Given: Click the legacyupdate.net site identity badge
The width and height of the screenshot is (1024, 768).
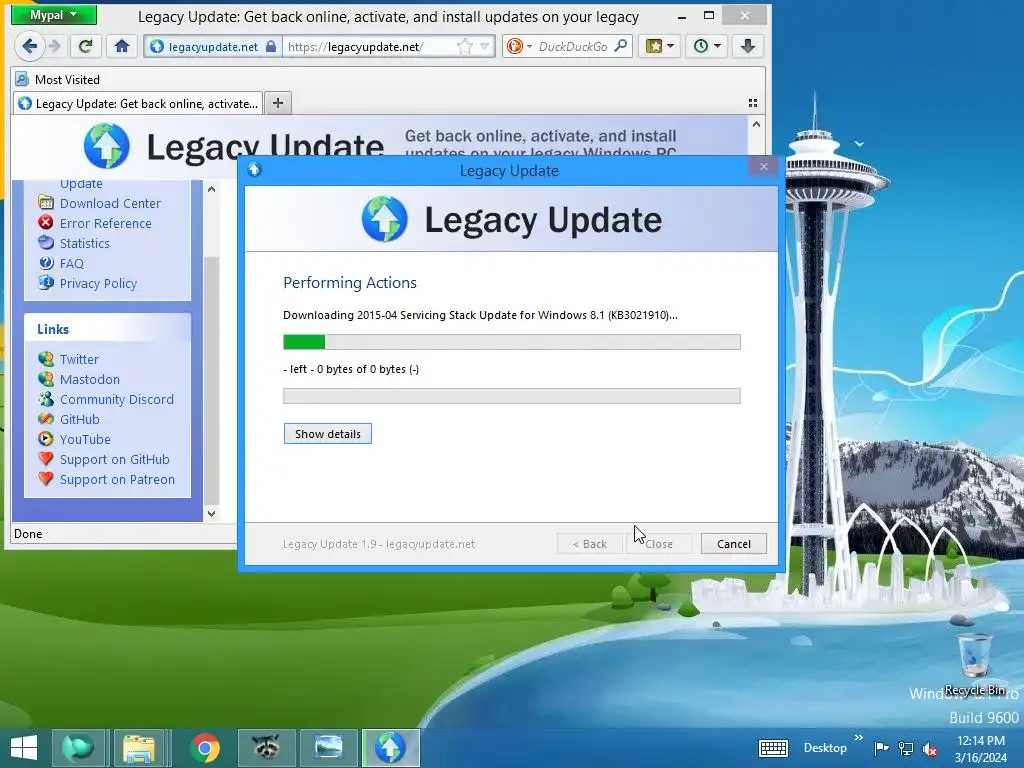Looking at the screenshot, I should point(213,46).
